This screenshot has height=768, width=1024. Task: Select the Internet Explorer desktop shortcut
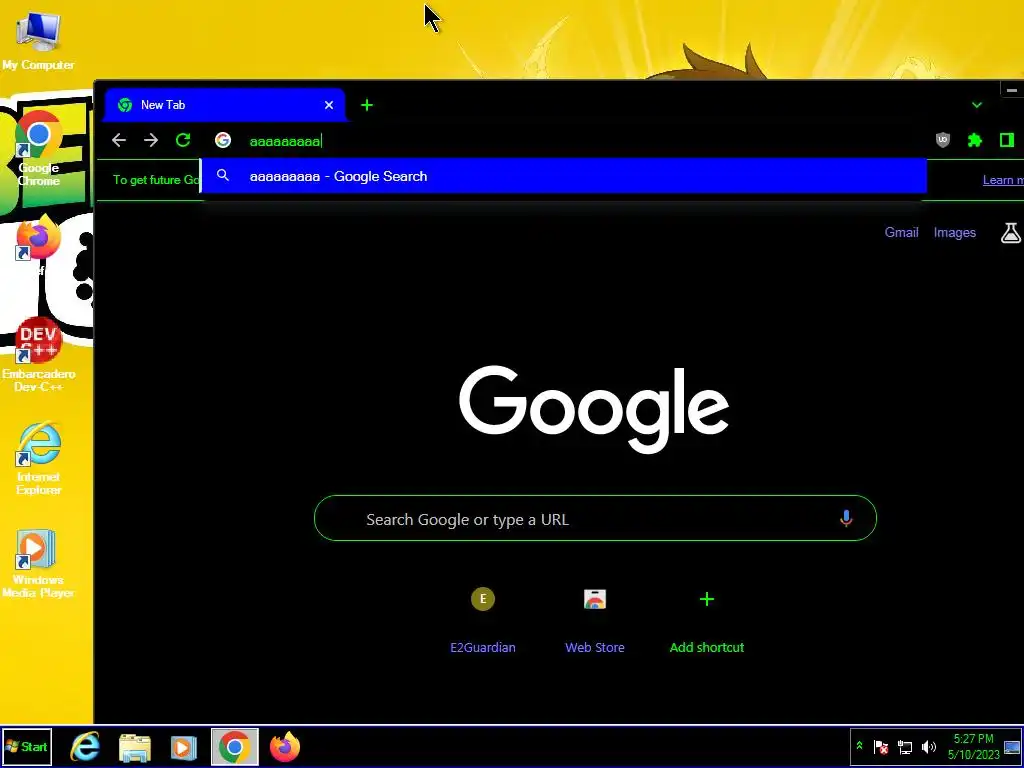coord(39,458)
